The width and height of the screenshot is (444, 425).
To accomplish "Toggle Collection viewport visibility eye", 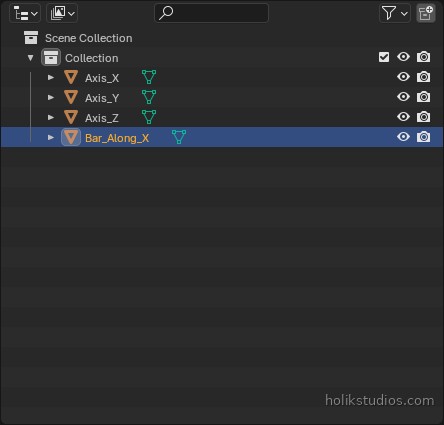I will tap(403, 57).
